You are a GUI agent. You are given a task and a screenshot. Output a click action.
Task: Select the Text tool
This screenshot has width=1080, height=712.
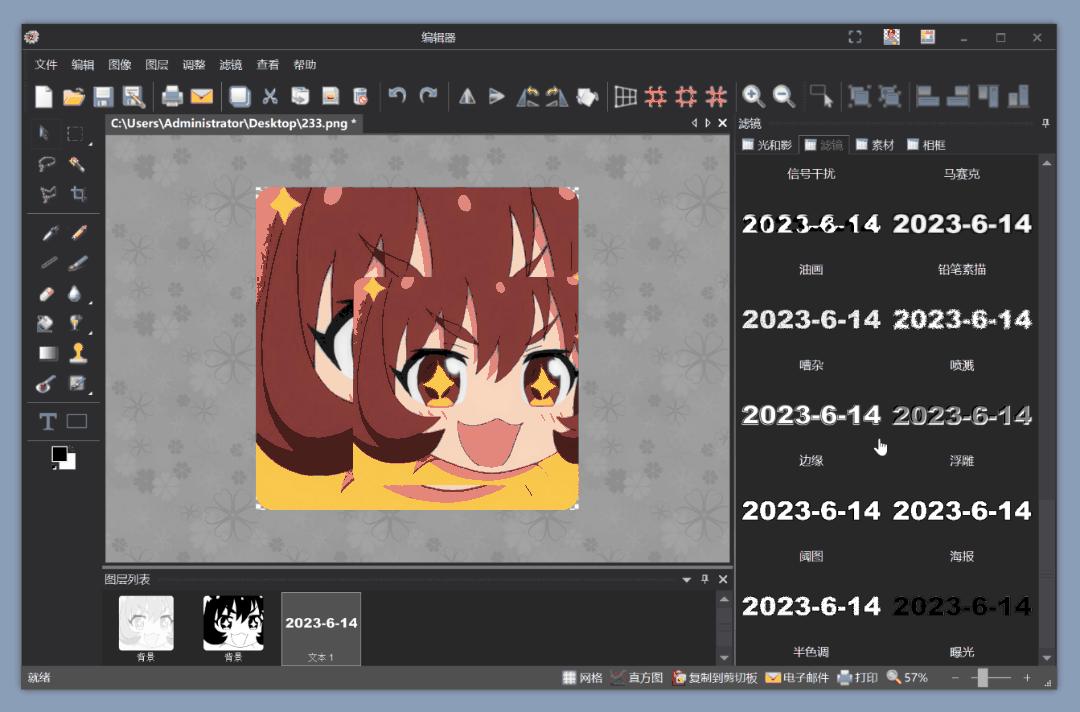tap(47, 422)
